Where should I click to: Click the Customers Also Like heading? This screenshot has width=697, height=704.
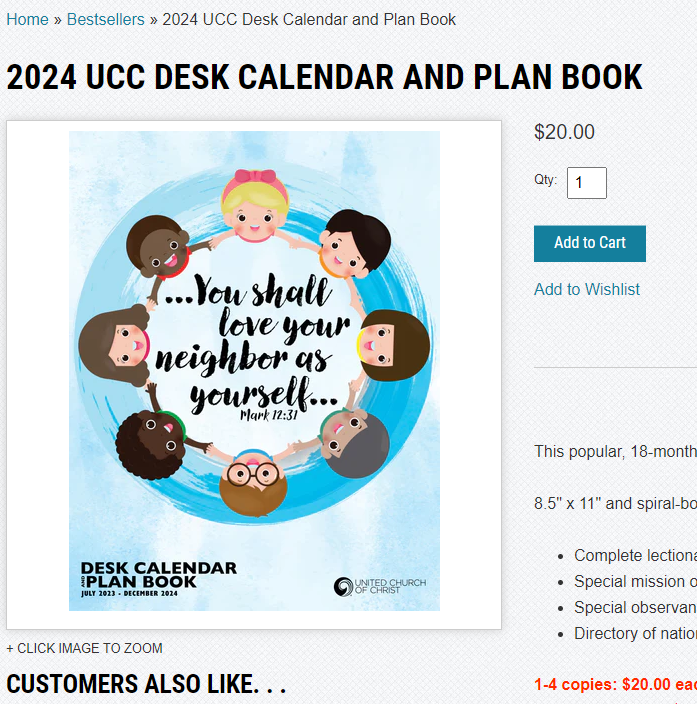(x=146, y=684)
